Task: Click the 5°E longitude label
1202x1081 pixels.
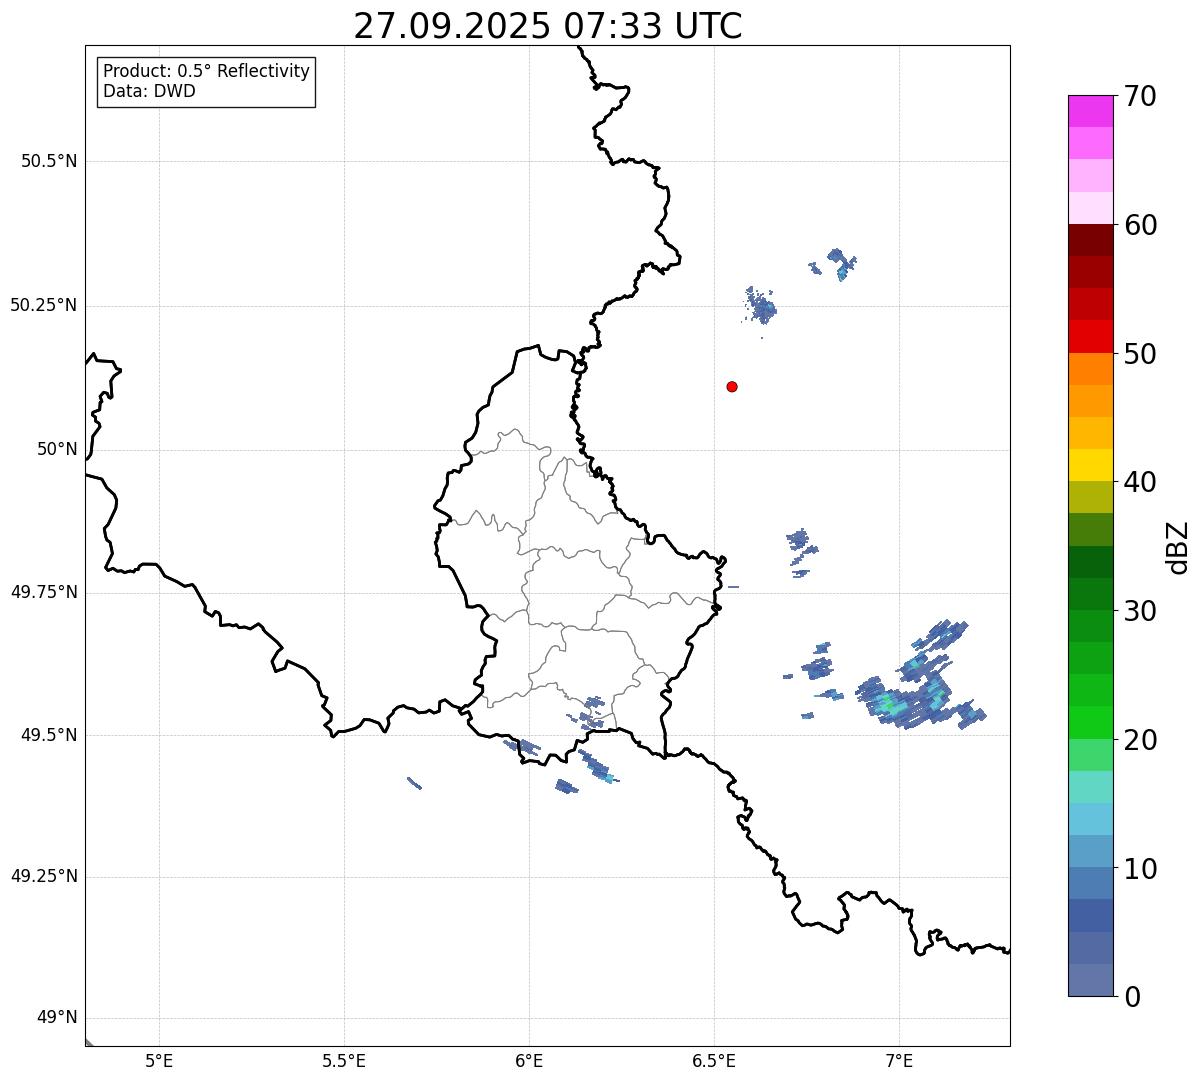Action: click(x=159, y=1062)
